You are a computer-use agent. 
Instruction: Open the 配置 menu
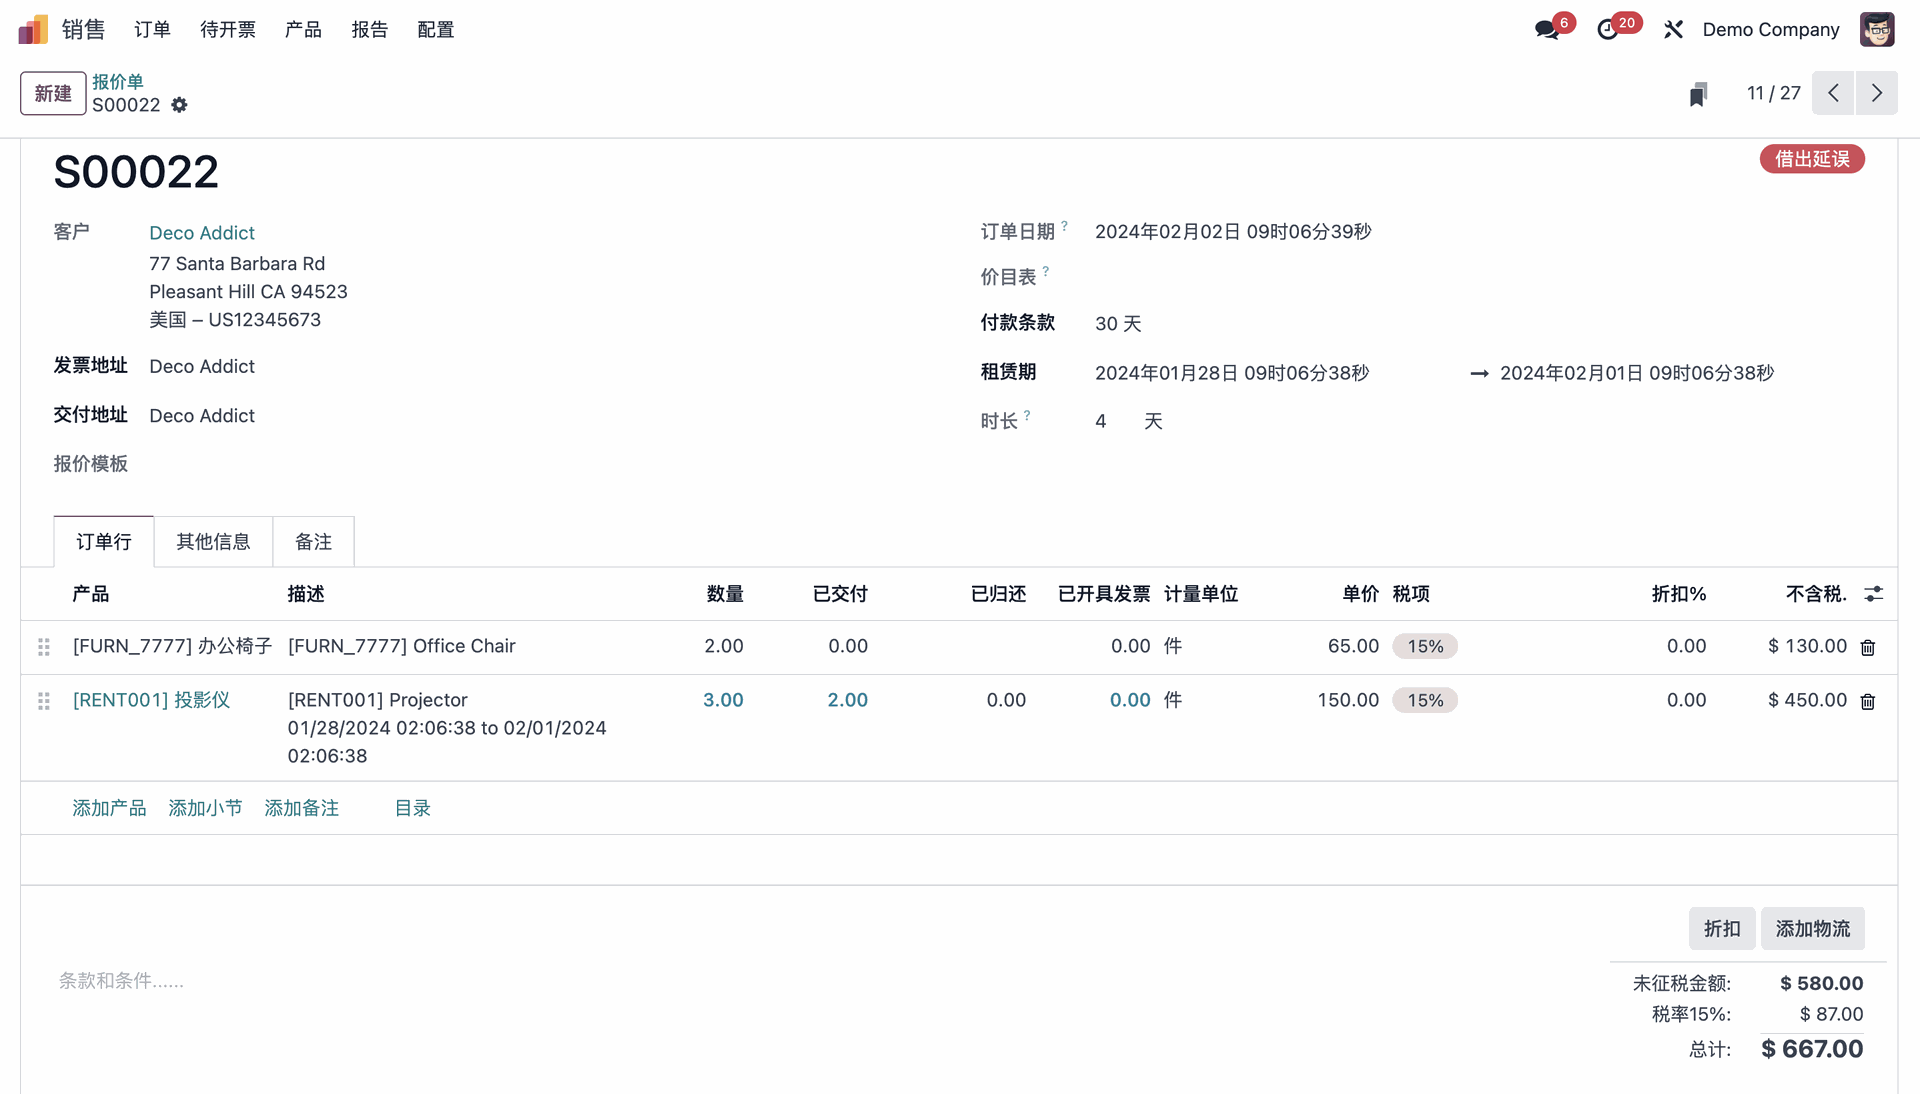coord(435,30)
